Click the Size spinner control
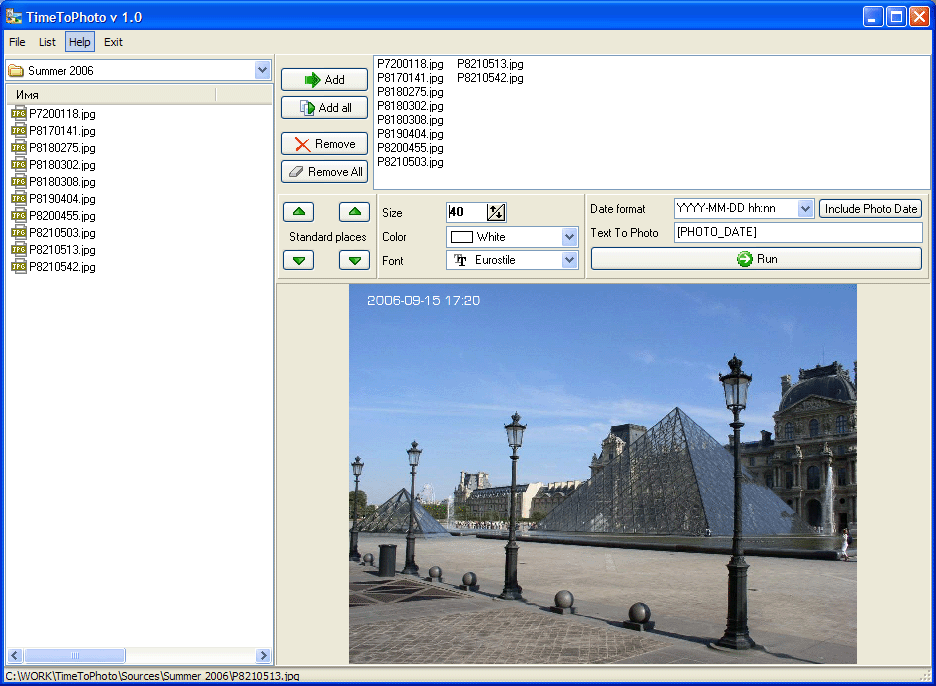The height and width of the screenshot is (686, 936). point(497,212)
